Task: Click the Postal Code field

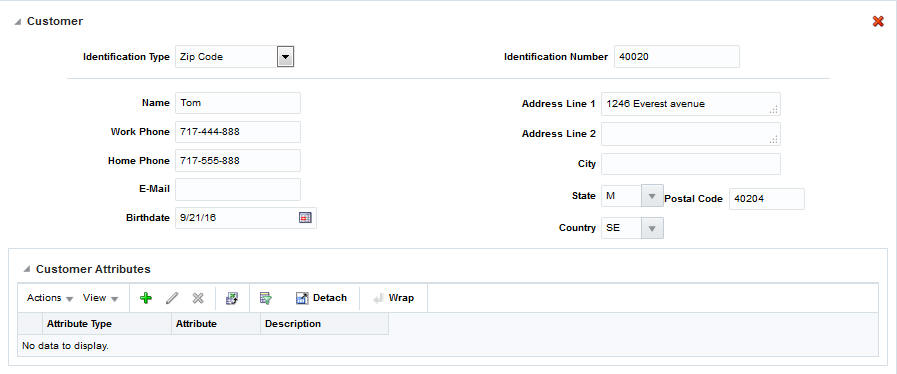Action: tap(767, 198)
